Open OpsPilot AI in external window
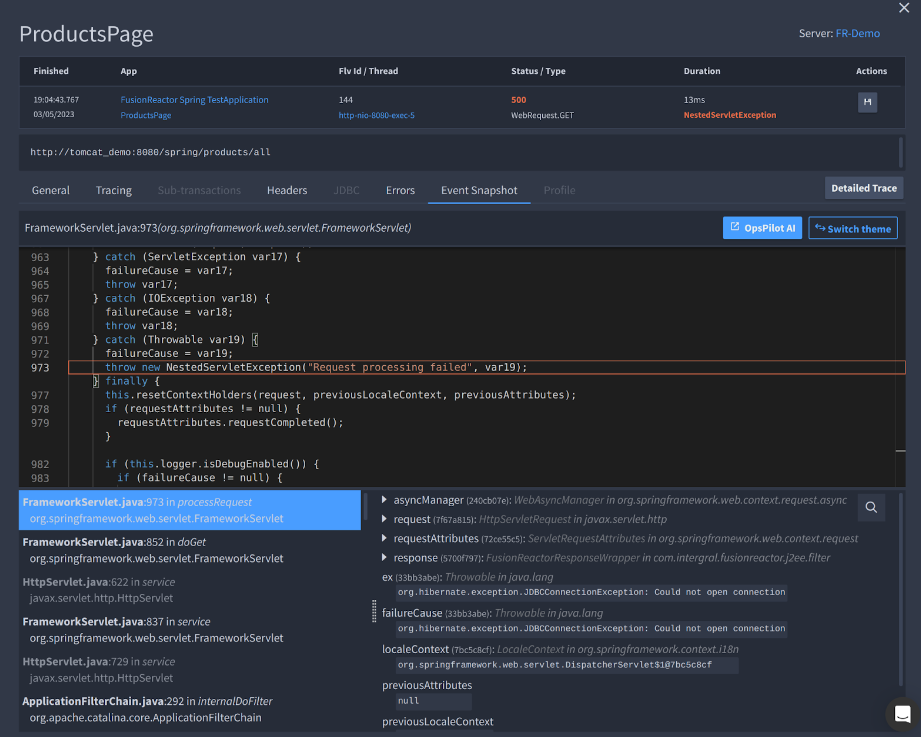This screenshot has height=737, width=921. pyautogui.click(x=762, y=228)
